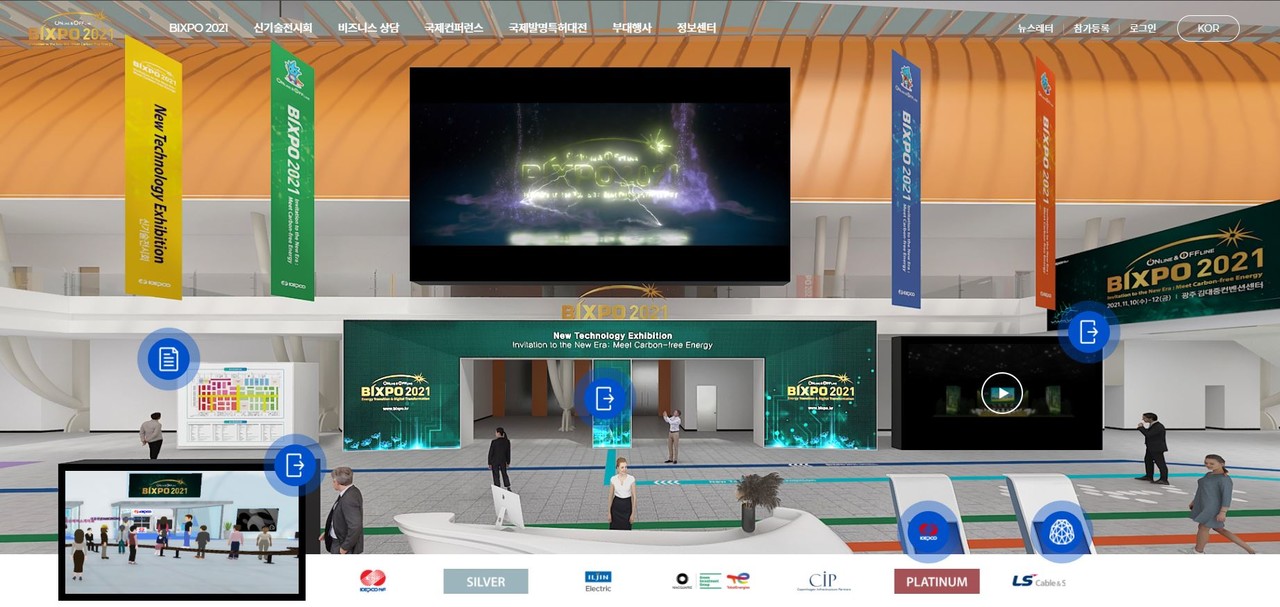Viewport: 1280px width, 607px height.
Task: Open the 신기술전시회 menu
Action: 283,28
